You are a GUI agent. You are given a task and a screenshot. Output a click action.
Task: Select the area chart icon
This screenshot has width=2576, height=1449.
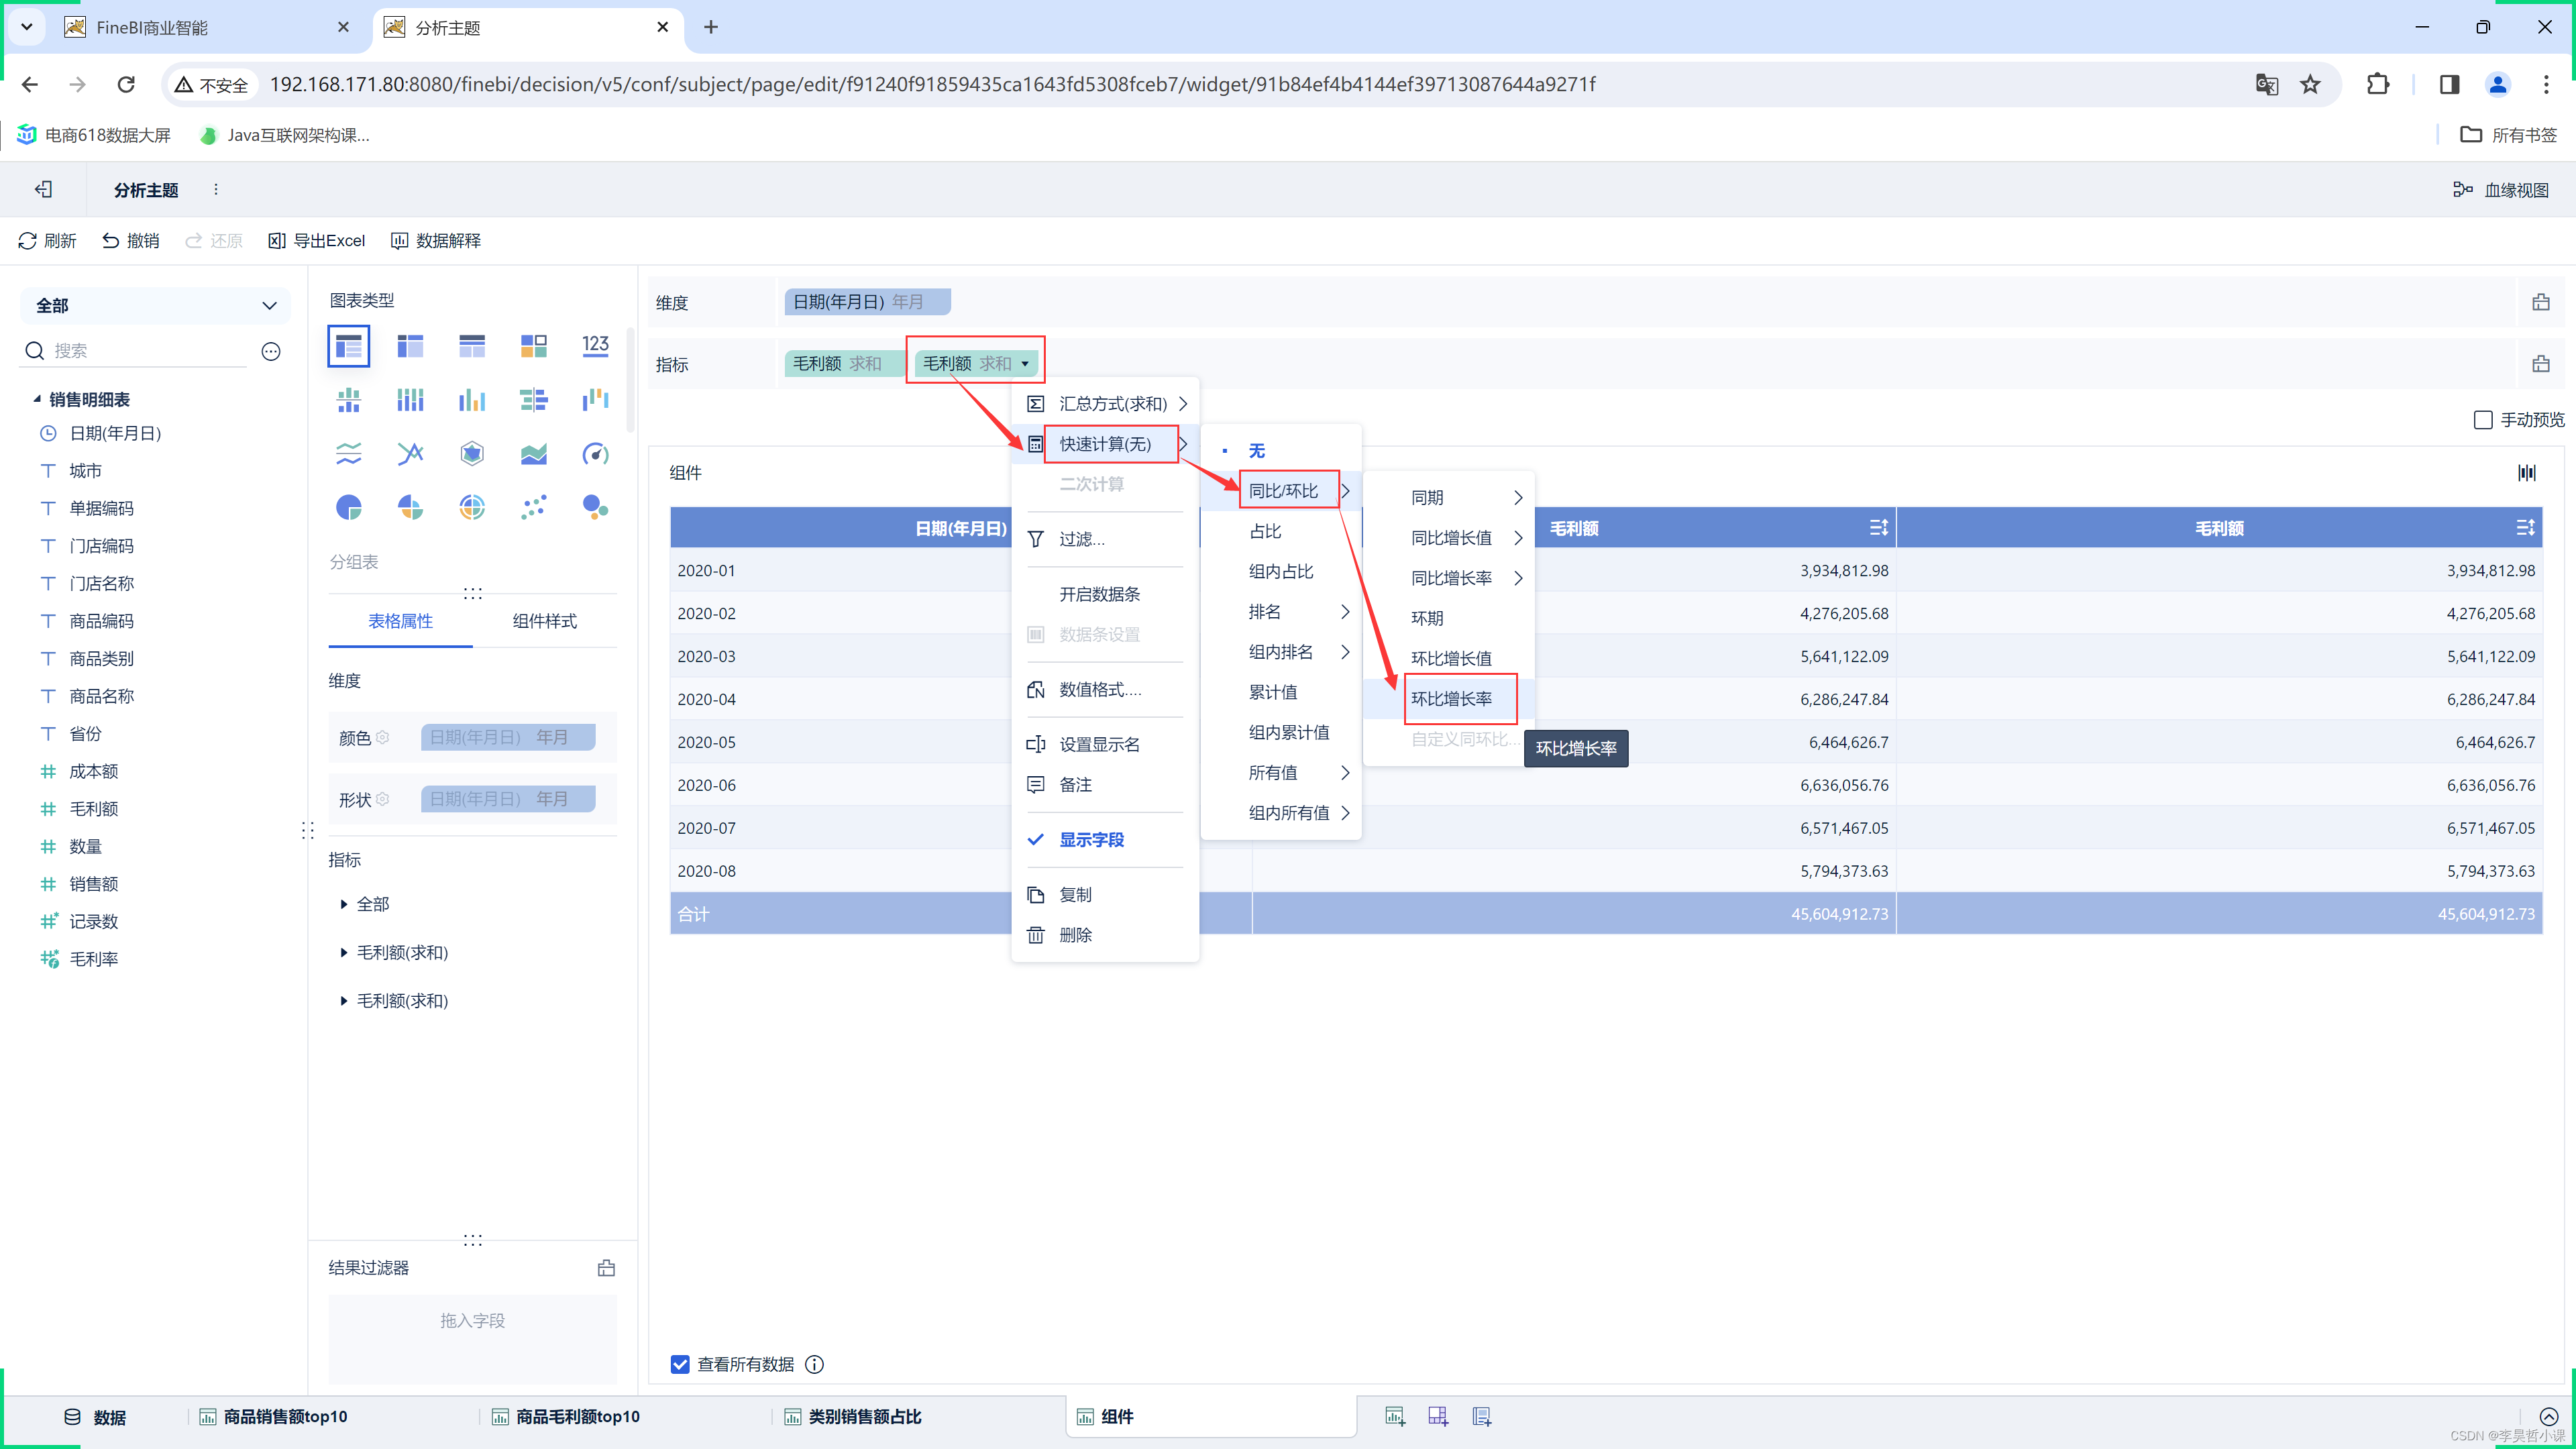[x=533, y=454]
